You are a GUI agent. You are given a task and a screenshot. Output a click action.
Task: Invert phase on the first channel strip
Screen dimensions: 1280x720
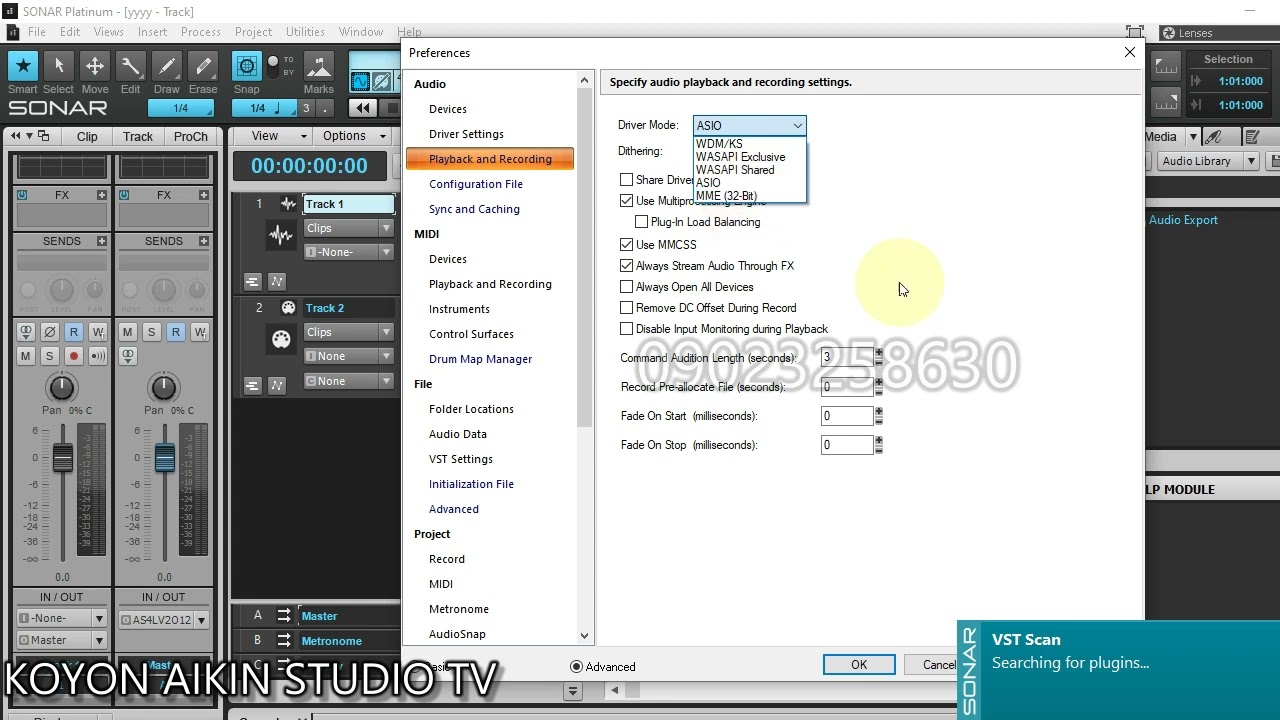pos(49,332)
